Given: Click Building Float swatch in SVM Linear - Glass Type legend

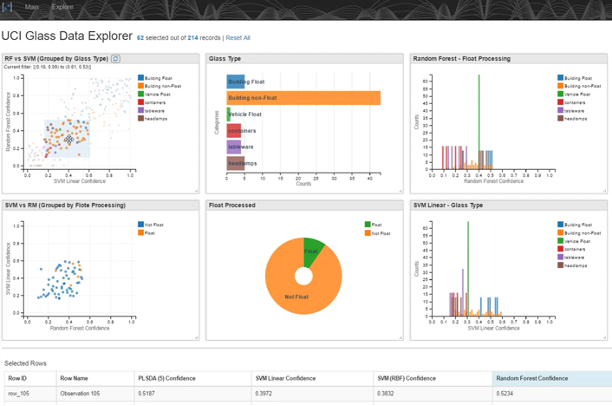Looking at the screenshot, I should [560, 224].
